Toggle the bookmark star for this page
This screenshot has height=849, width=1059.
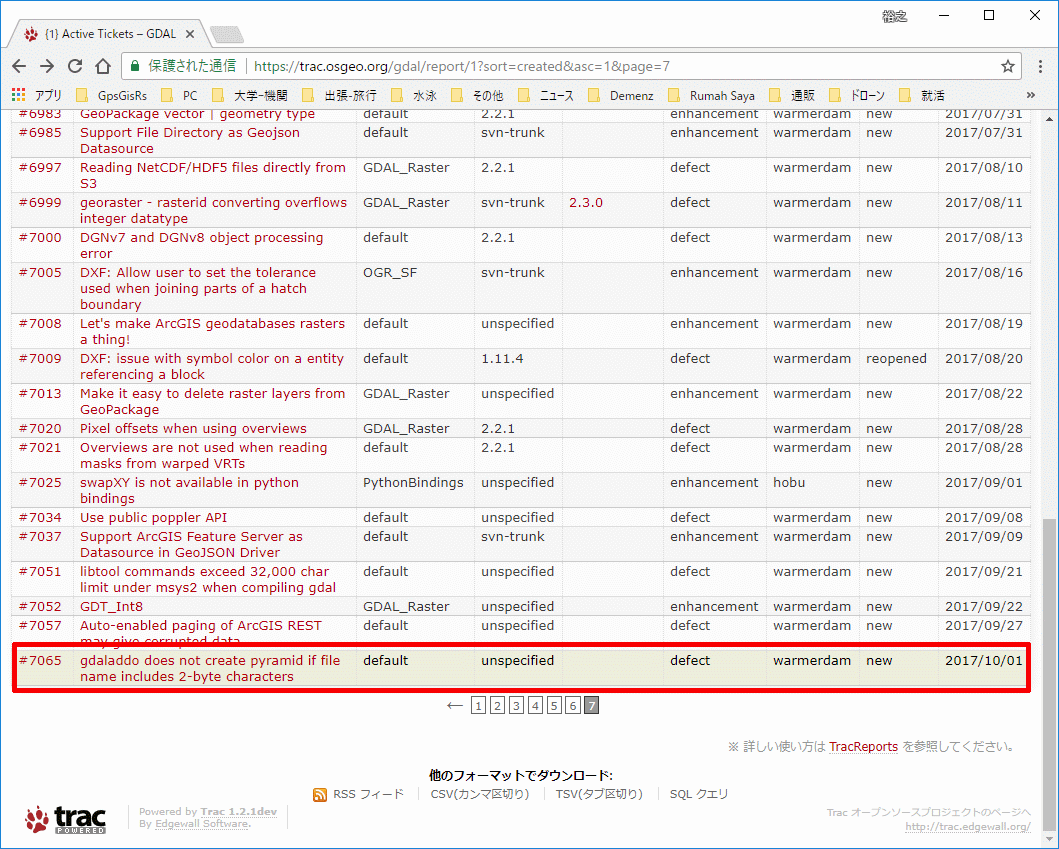(1008, 66)
